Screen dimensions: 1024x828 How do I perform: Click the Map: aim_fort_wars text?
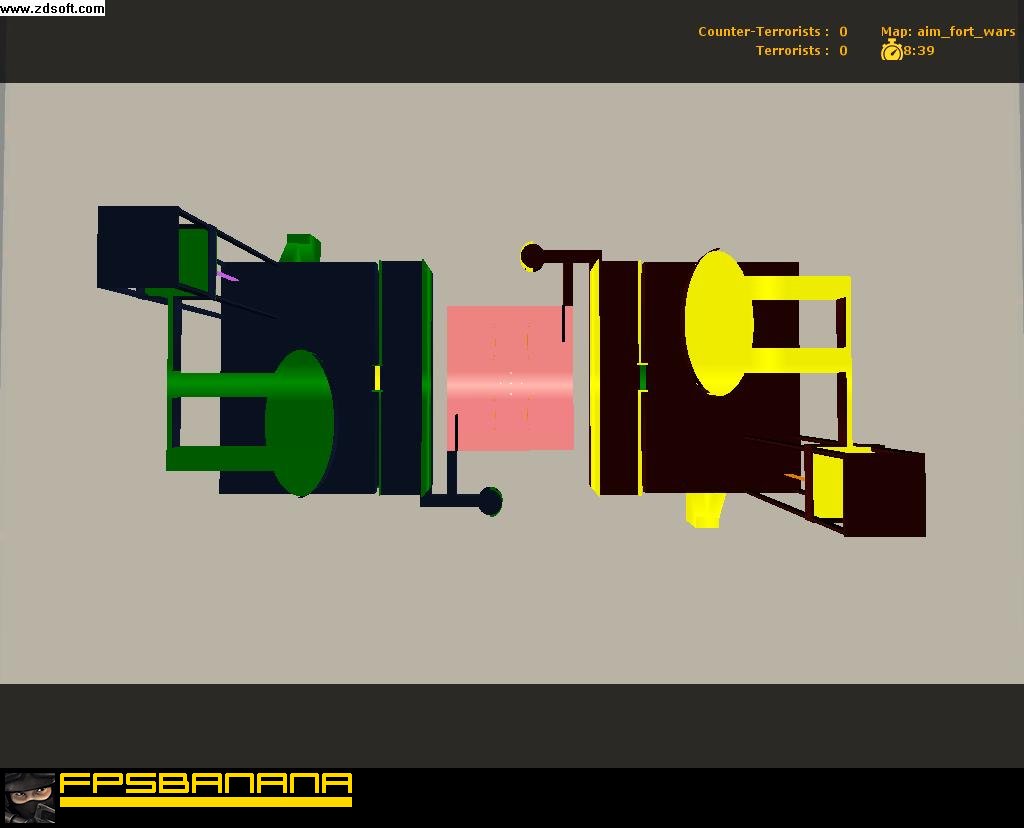tap(948, 31)
